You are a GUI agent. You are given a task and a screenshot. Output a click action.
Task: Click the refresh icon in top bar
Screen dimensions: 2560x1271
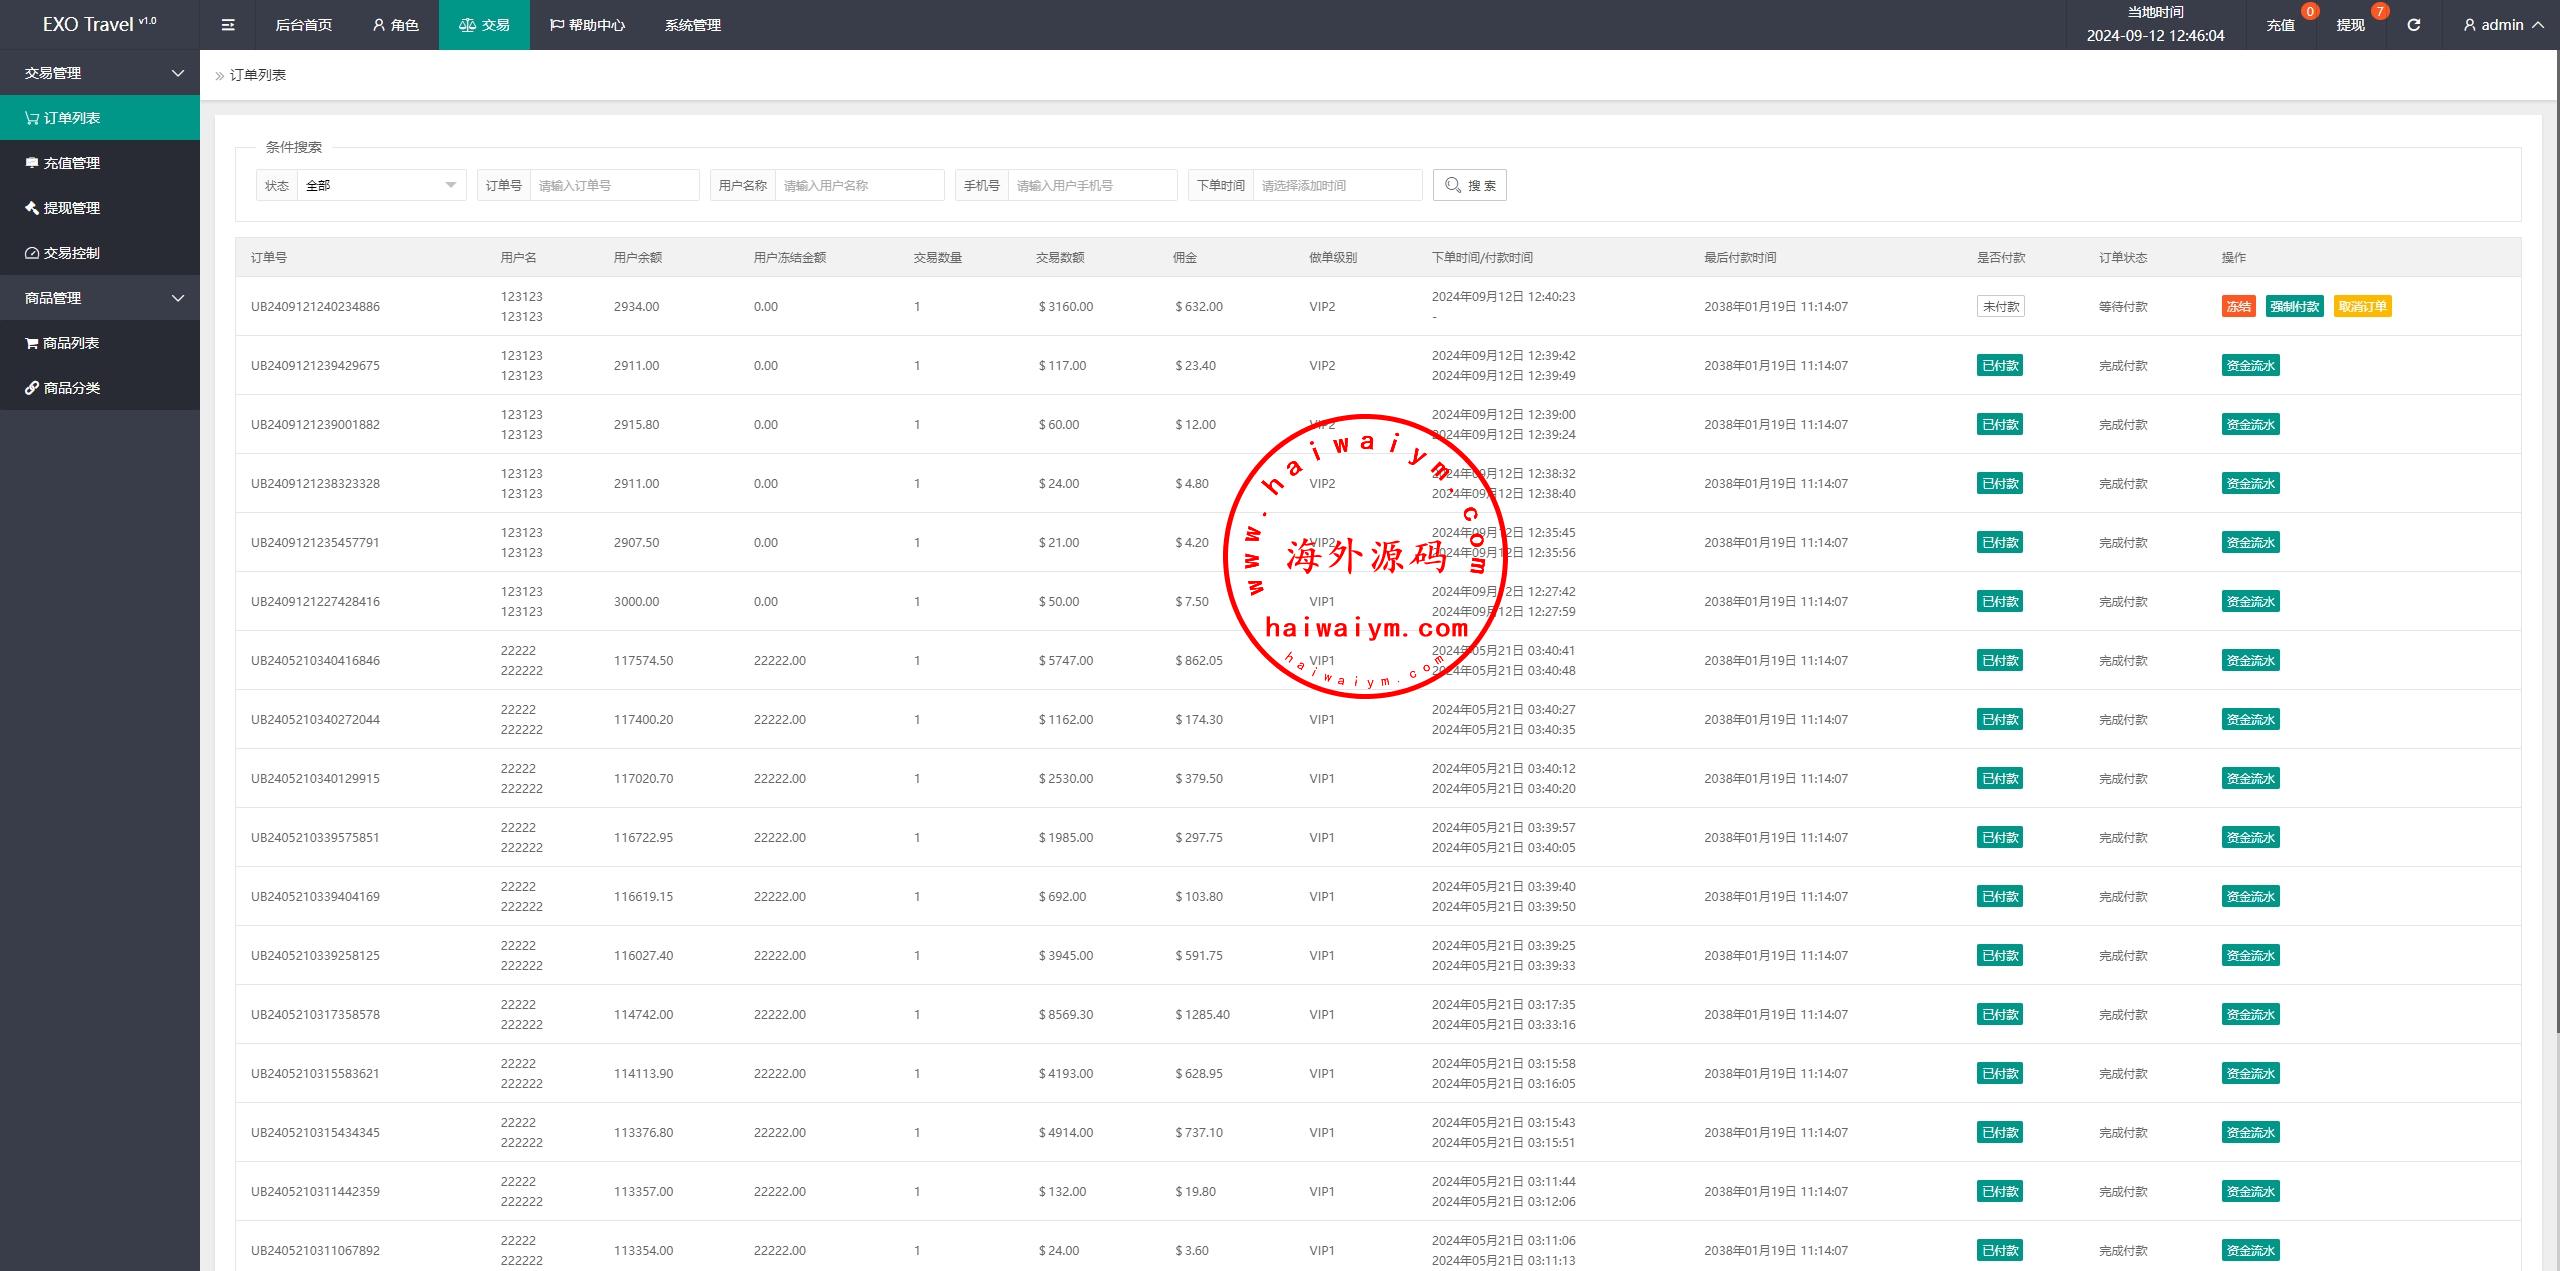pyautogui.click(x=2413, y=25)
